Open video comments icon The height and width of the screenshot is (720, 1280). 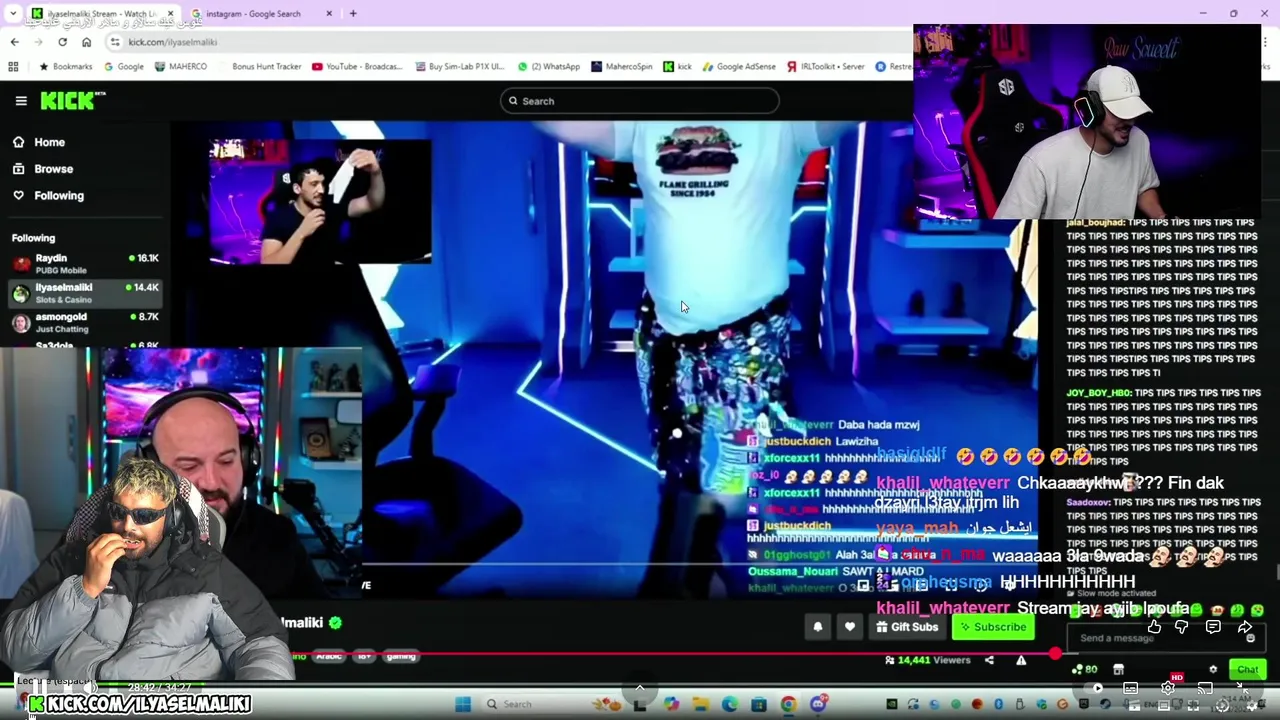(x=1212, y=627)
